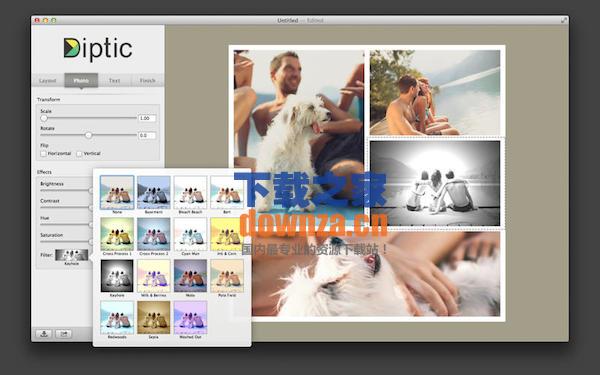Apply the peach-toned filter at the end of Keyhole row
This screenshot has height=375, width=600.
coord(227,276)
